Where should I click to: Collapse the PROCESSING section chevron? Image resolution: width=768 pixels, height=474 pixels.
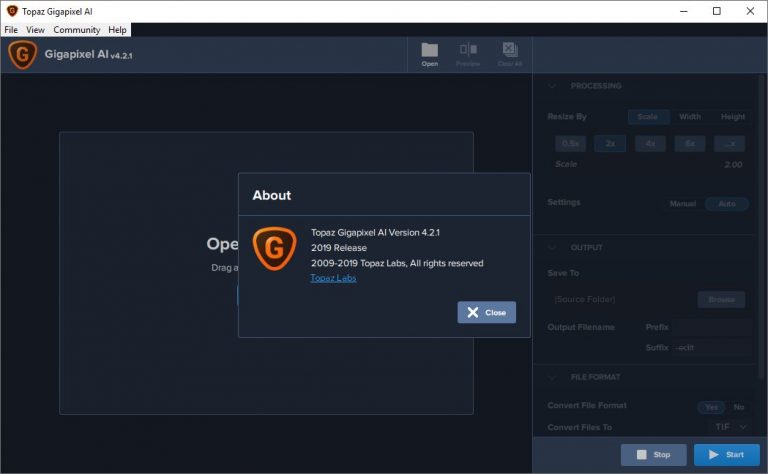[552, 86]
